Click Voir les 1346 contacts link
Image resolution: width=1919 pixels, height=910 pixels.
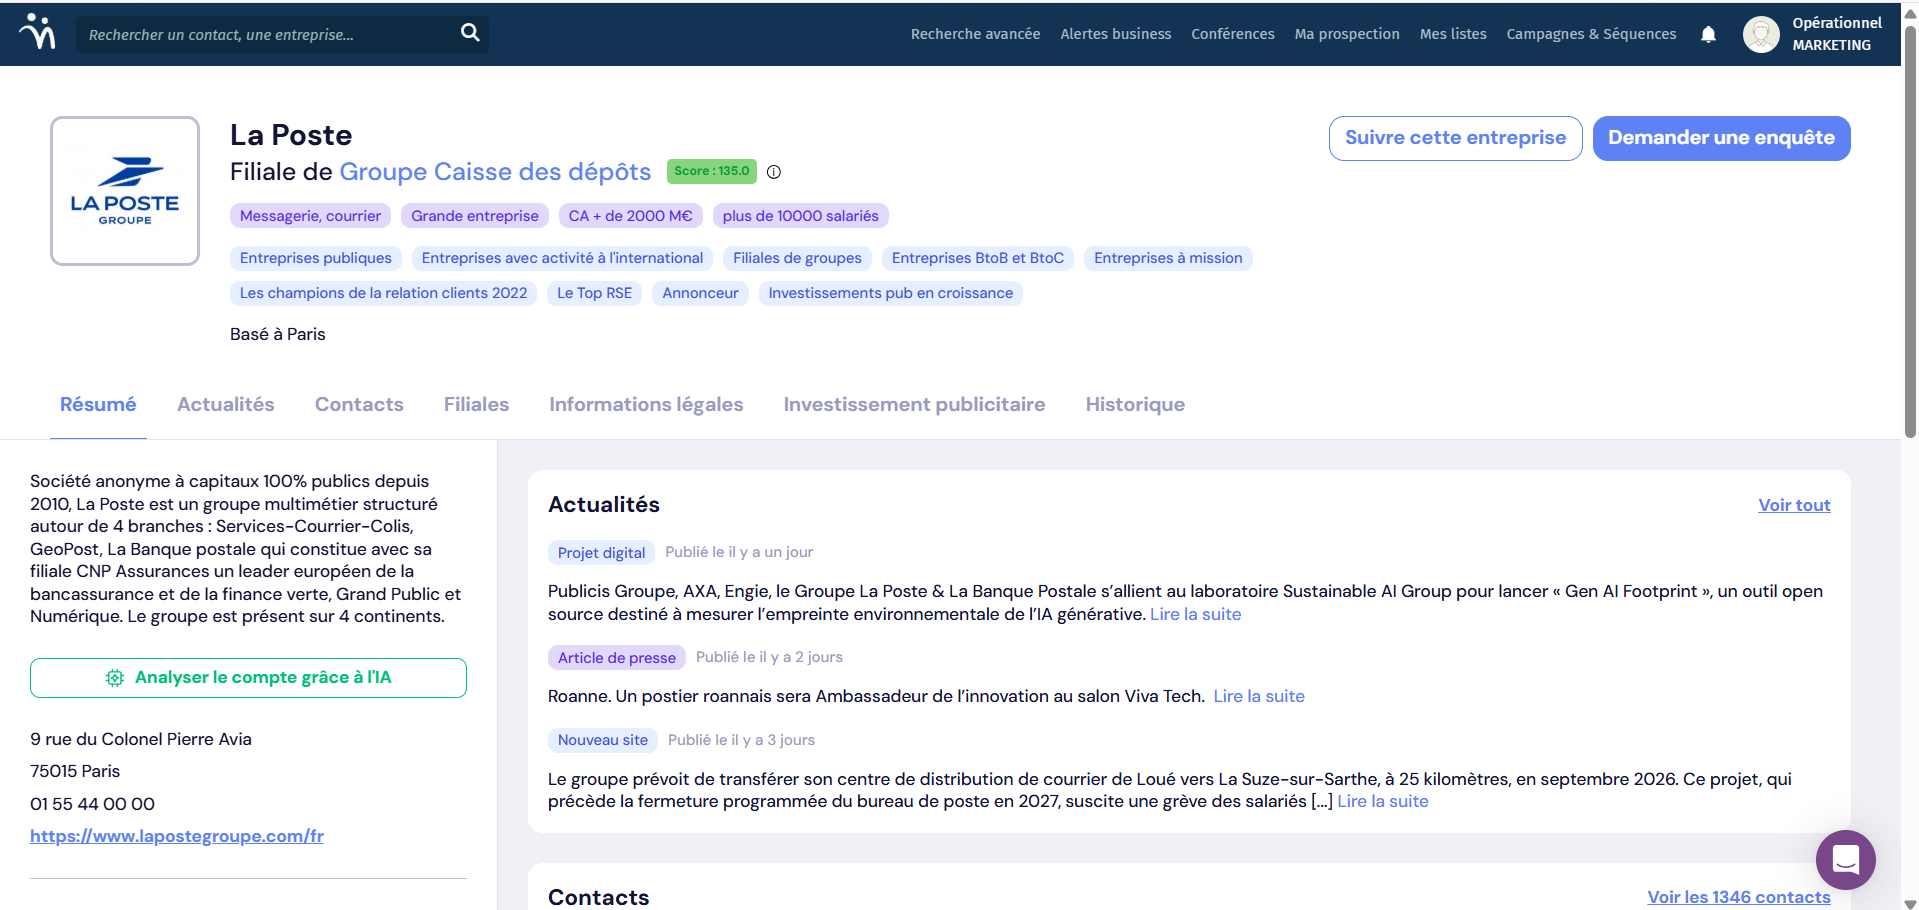coord(1739,897)
